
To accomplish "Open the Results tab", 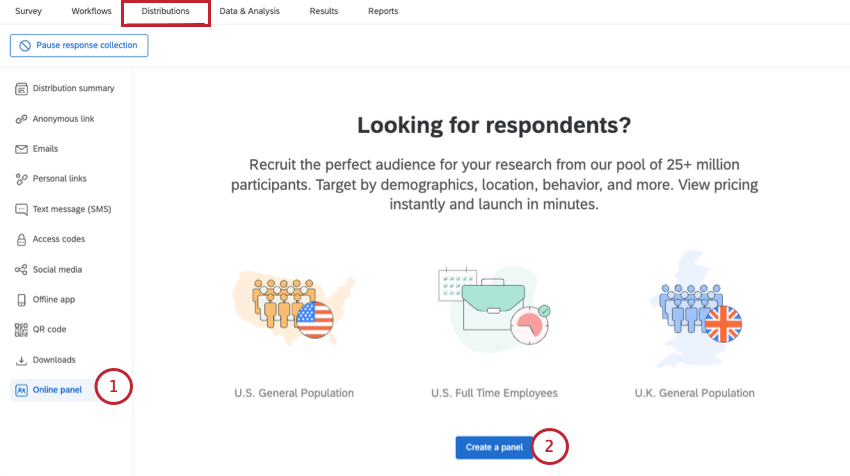I will coord(324,11).
